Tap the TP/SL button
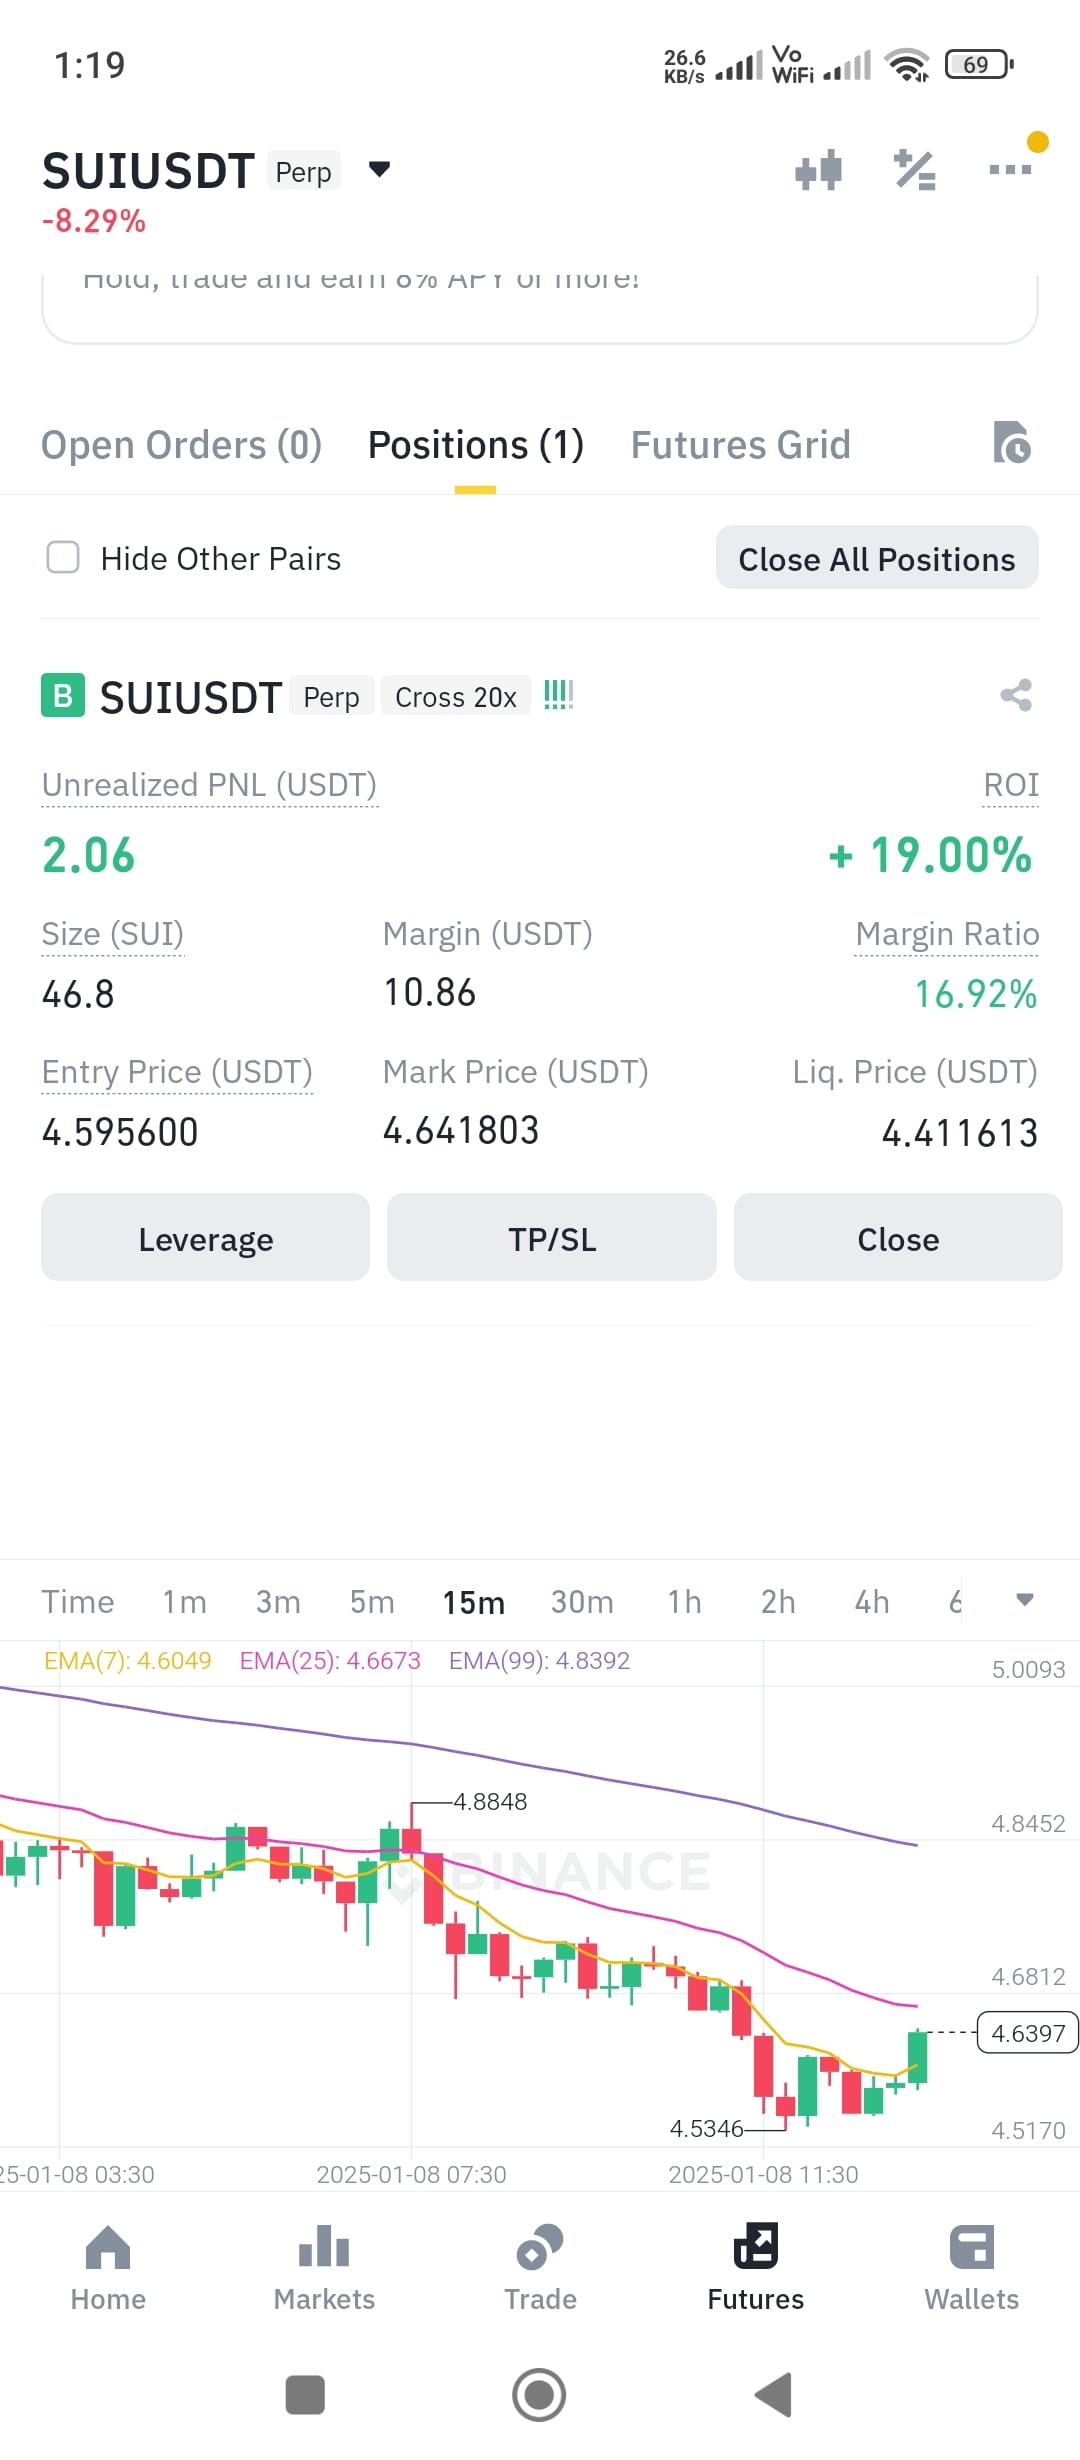1080x2460 pixels. click(x=552, y=1238)
